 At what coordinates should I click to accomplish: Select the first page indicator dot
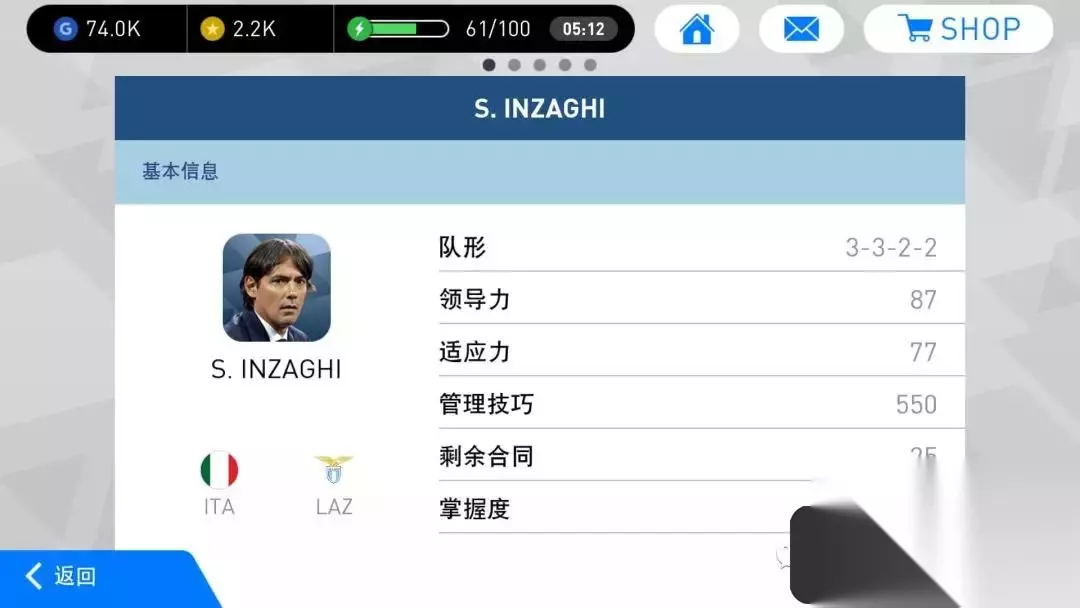pyautogui.click(x=489, y=65)
